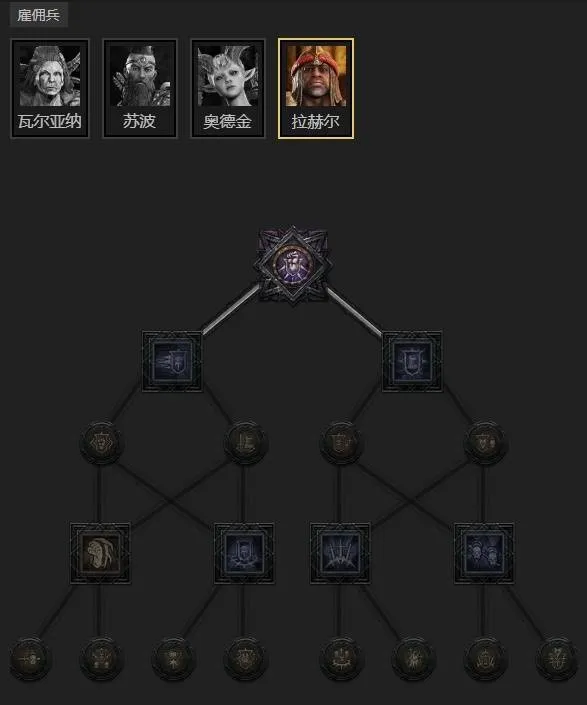Click the purple diamond root skill node
The image size is (587, 705).
293,265
